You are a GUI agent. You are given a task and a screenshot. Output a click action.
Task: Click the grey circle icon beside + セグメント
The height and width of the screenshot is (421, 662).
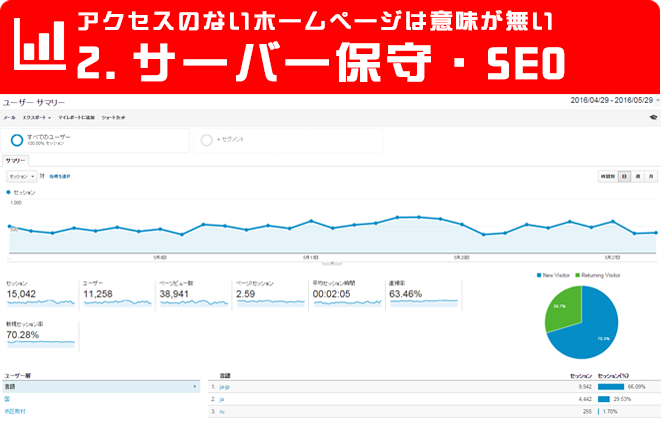click(207, 140)
